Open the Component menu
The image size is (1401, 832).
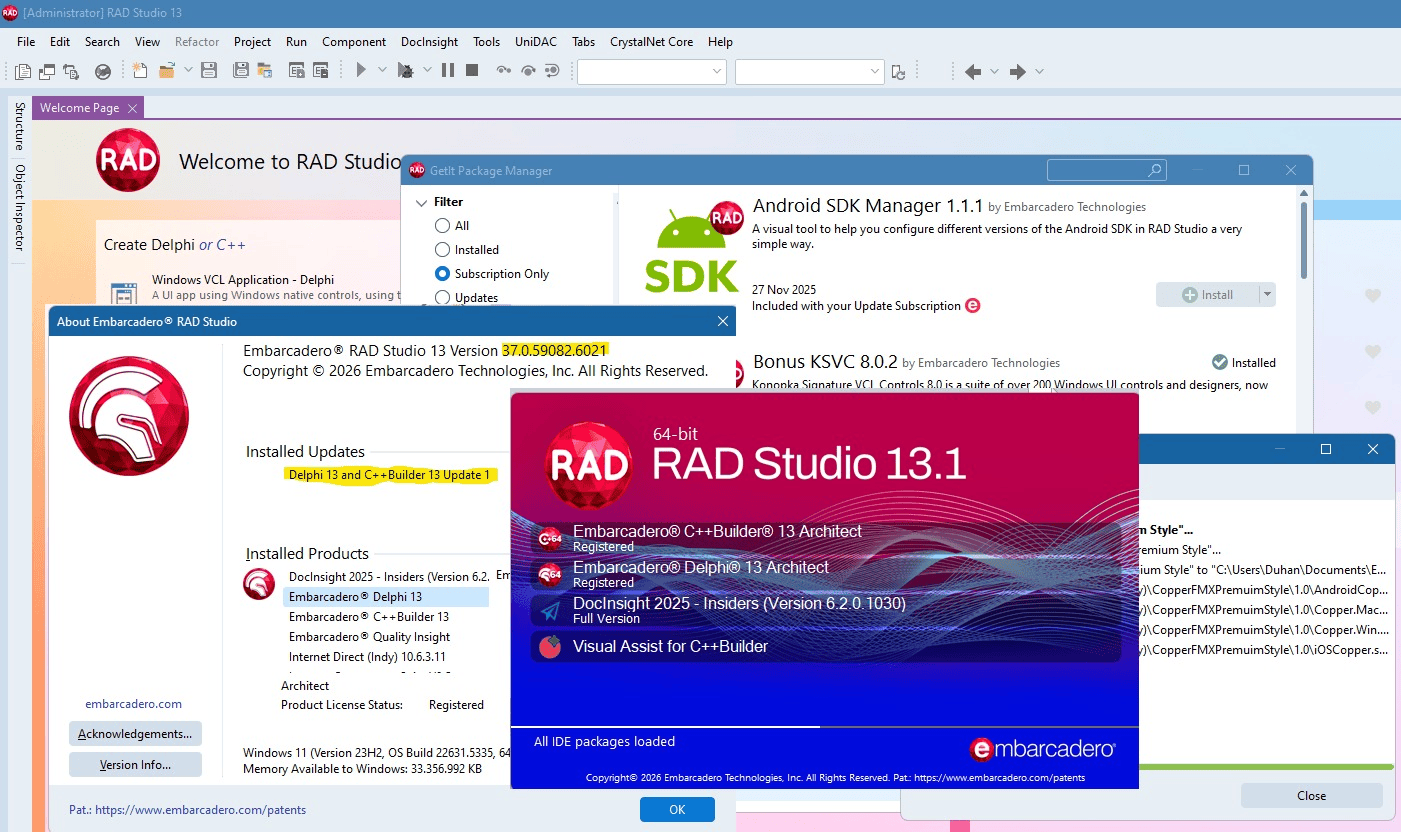[353, 42]
